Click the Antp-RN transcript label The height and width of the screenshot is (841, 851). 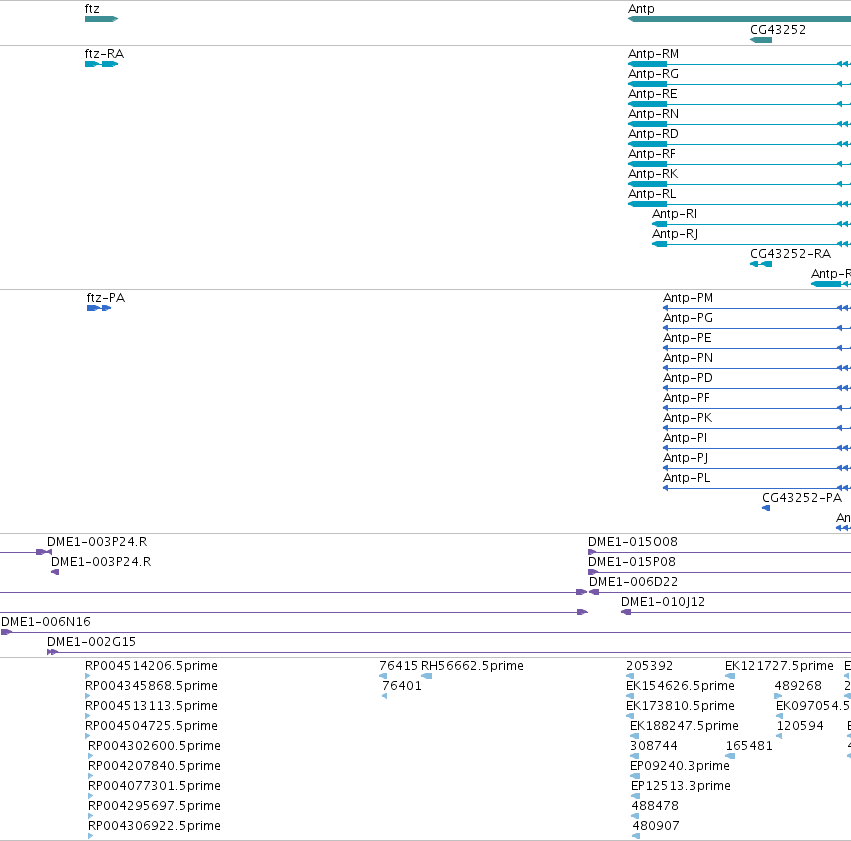(x=653, y=114)
